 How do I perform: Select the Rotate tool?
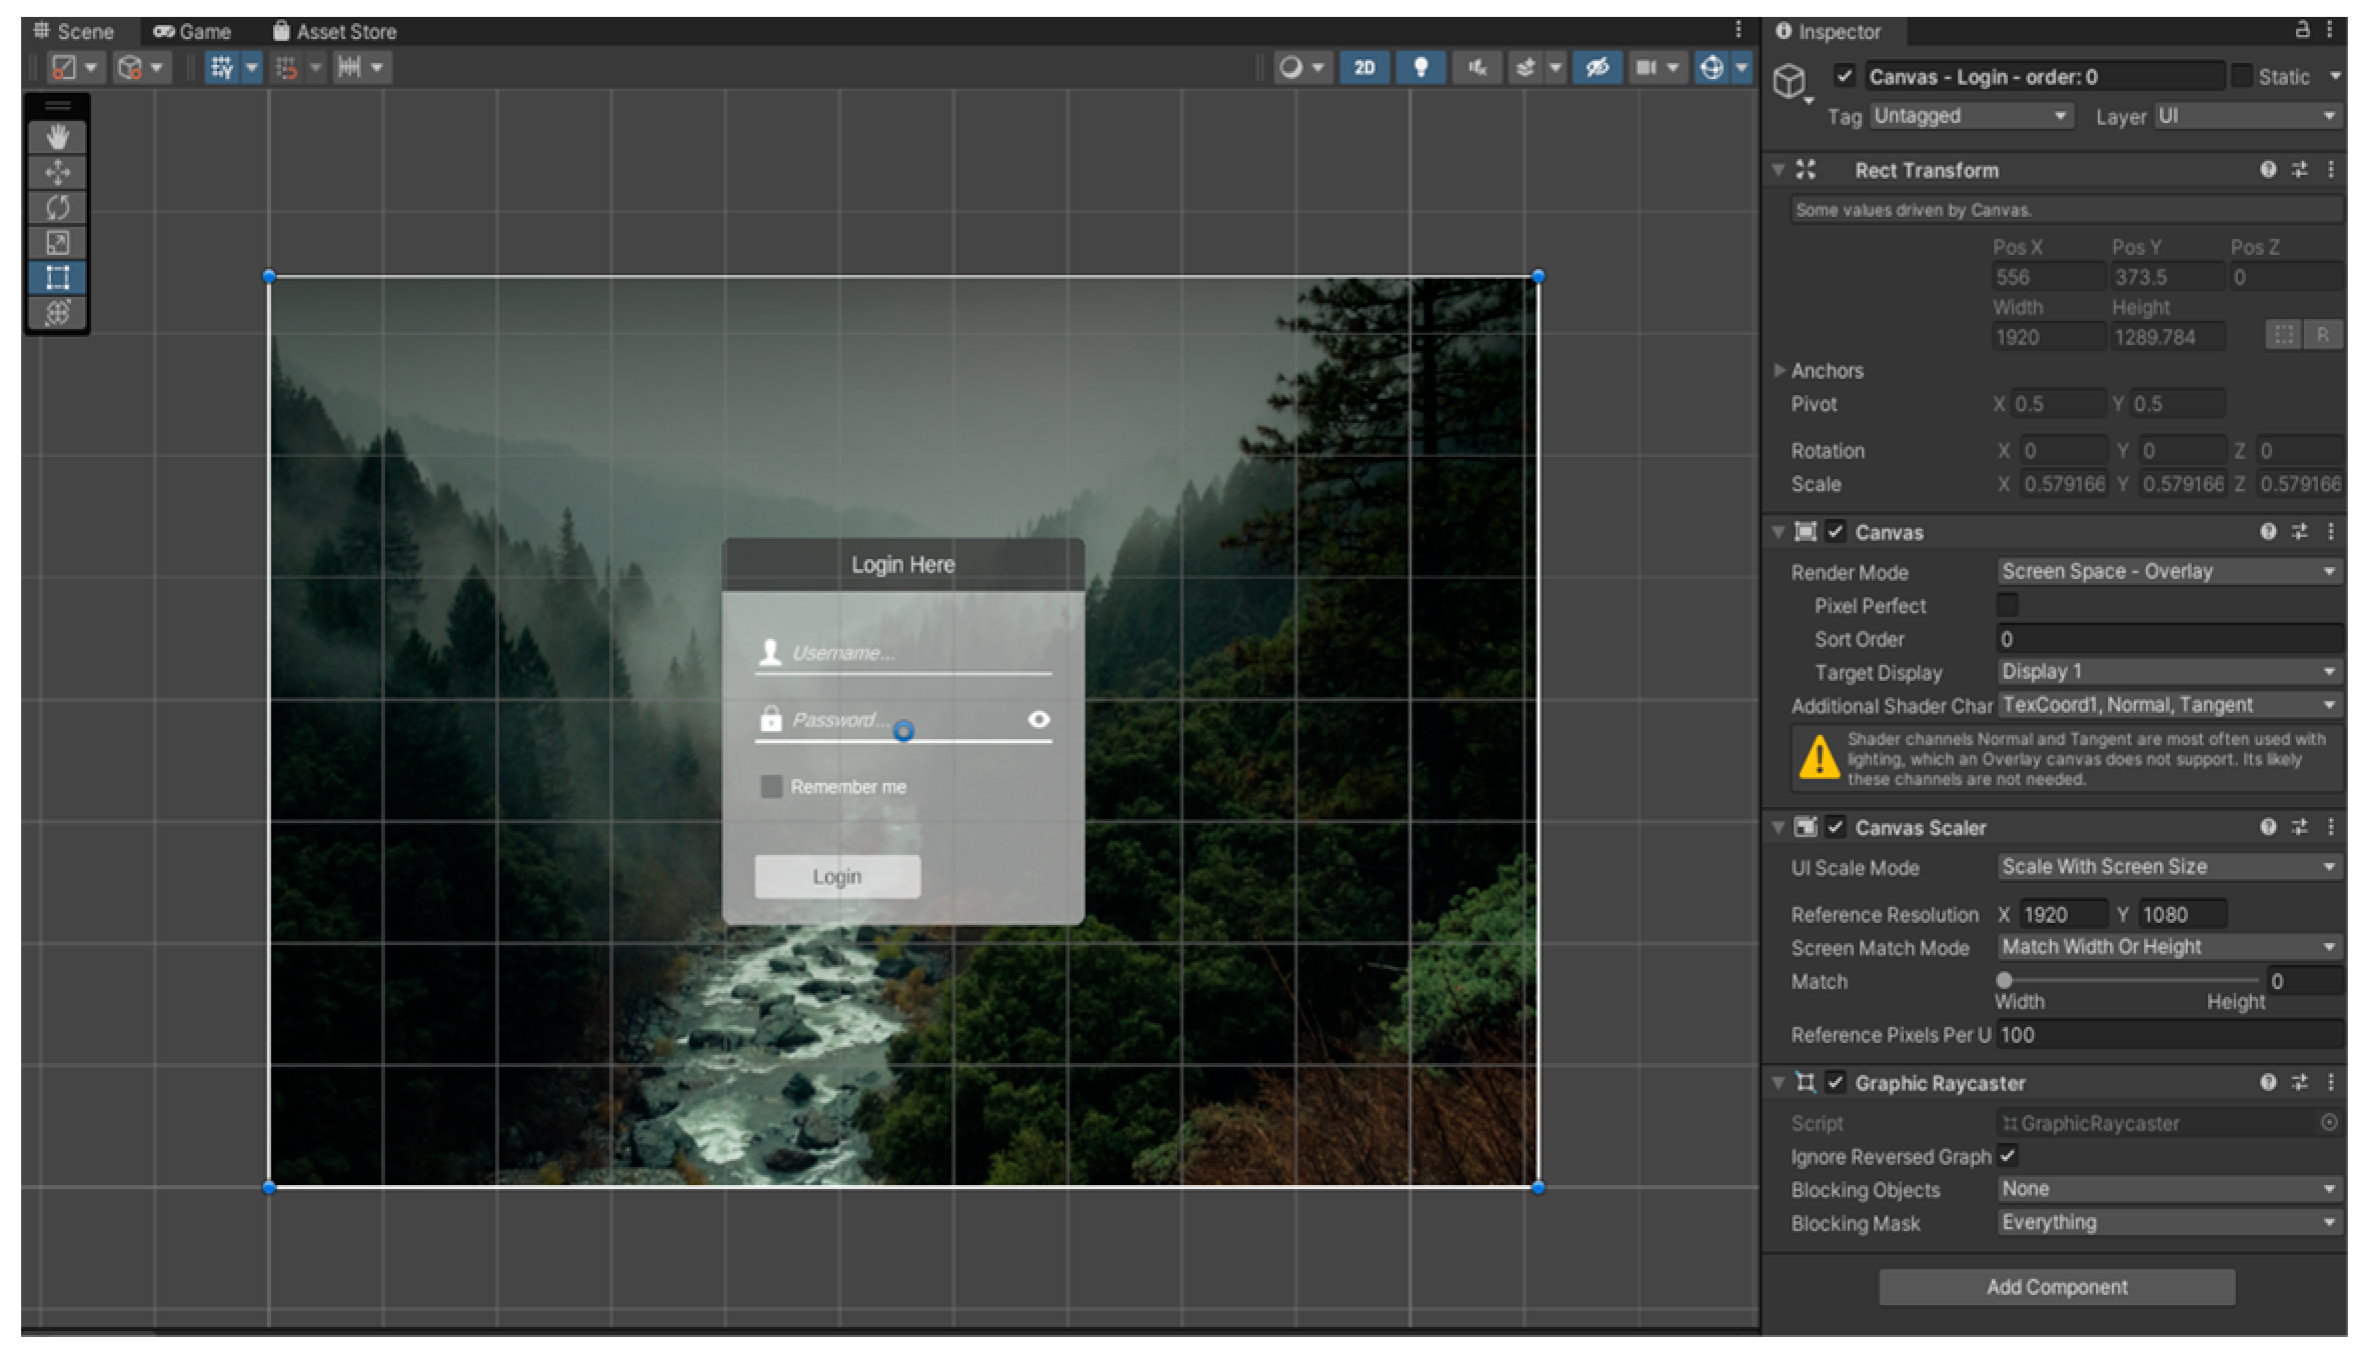[57, 207]
